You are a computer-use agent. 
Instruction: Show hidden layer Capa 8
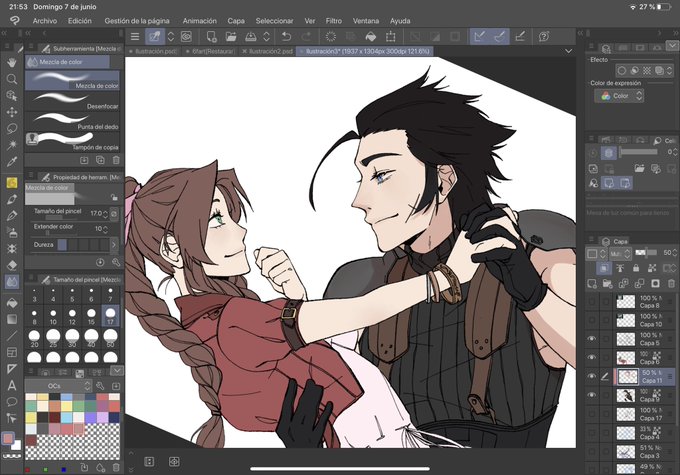tap(592, 301)
